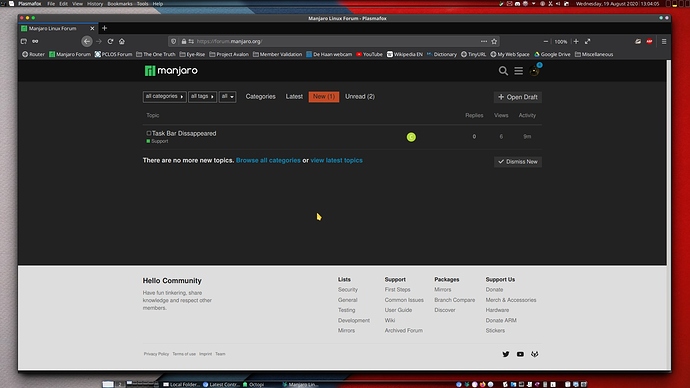Open the user avatar notifications menu
Viewport: 690px width, 388px height.
[x=534, y=71]
